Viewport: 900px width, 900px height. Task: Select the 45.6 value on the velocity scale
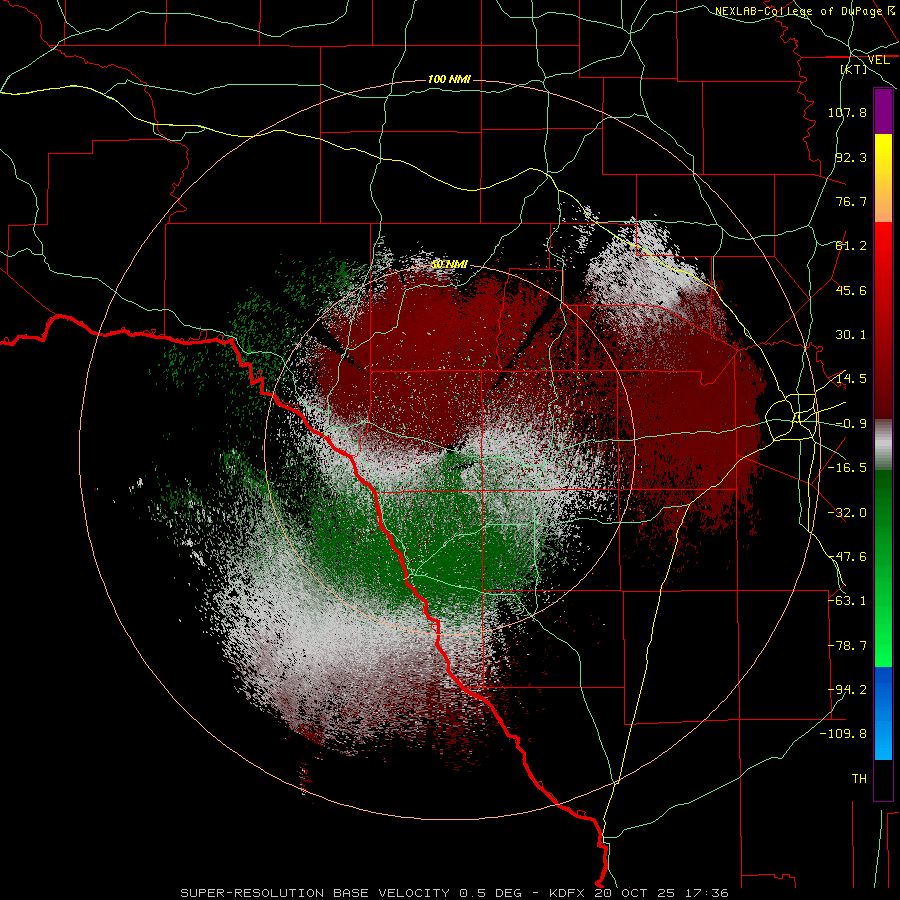(851, 290)
